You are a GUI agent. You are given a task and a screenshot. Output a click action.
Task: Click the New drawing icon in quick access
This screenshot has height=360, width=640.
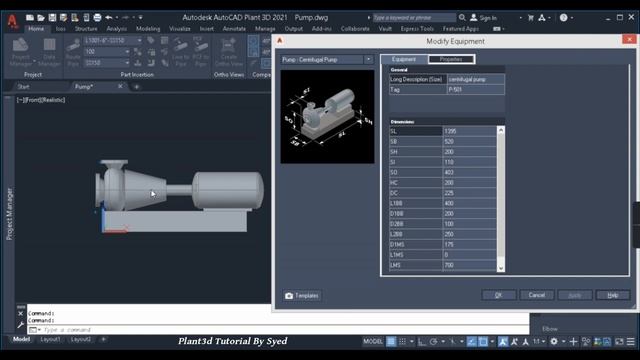tap(30, 18)
